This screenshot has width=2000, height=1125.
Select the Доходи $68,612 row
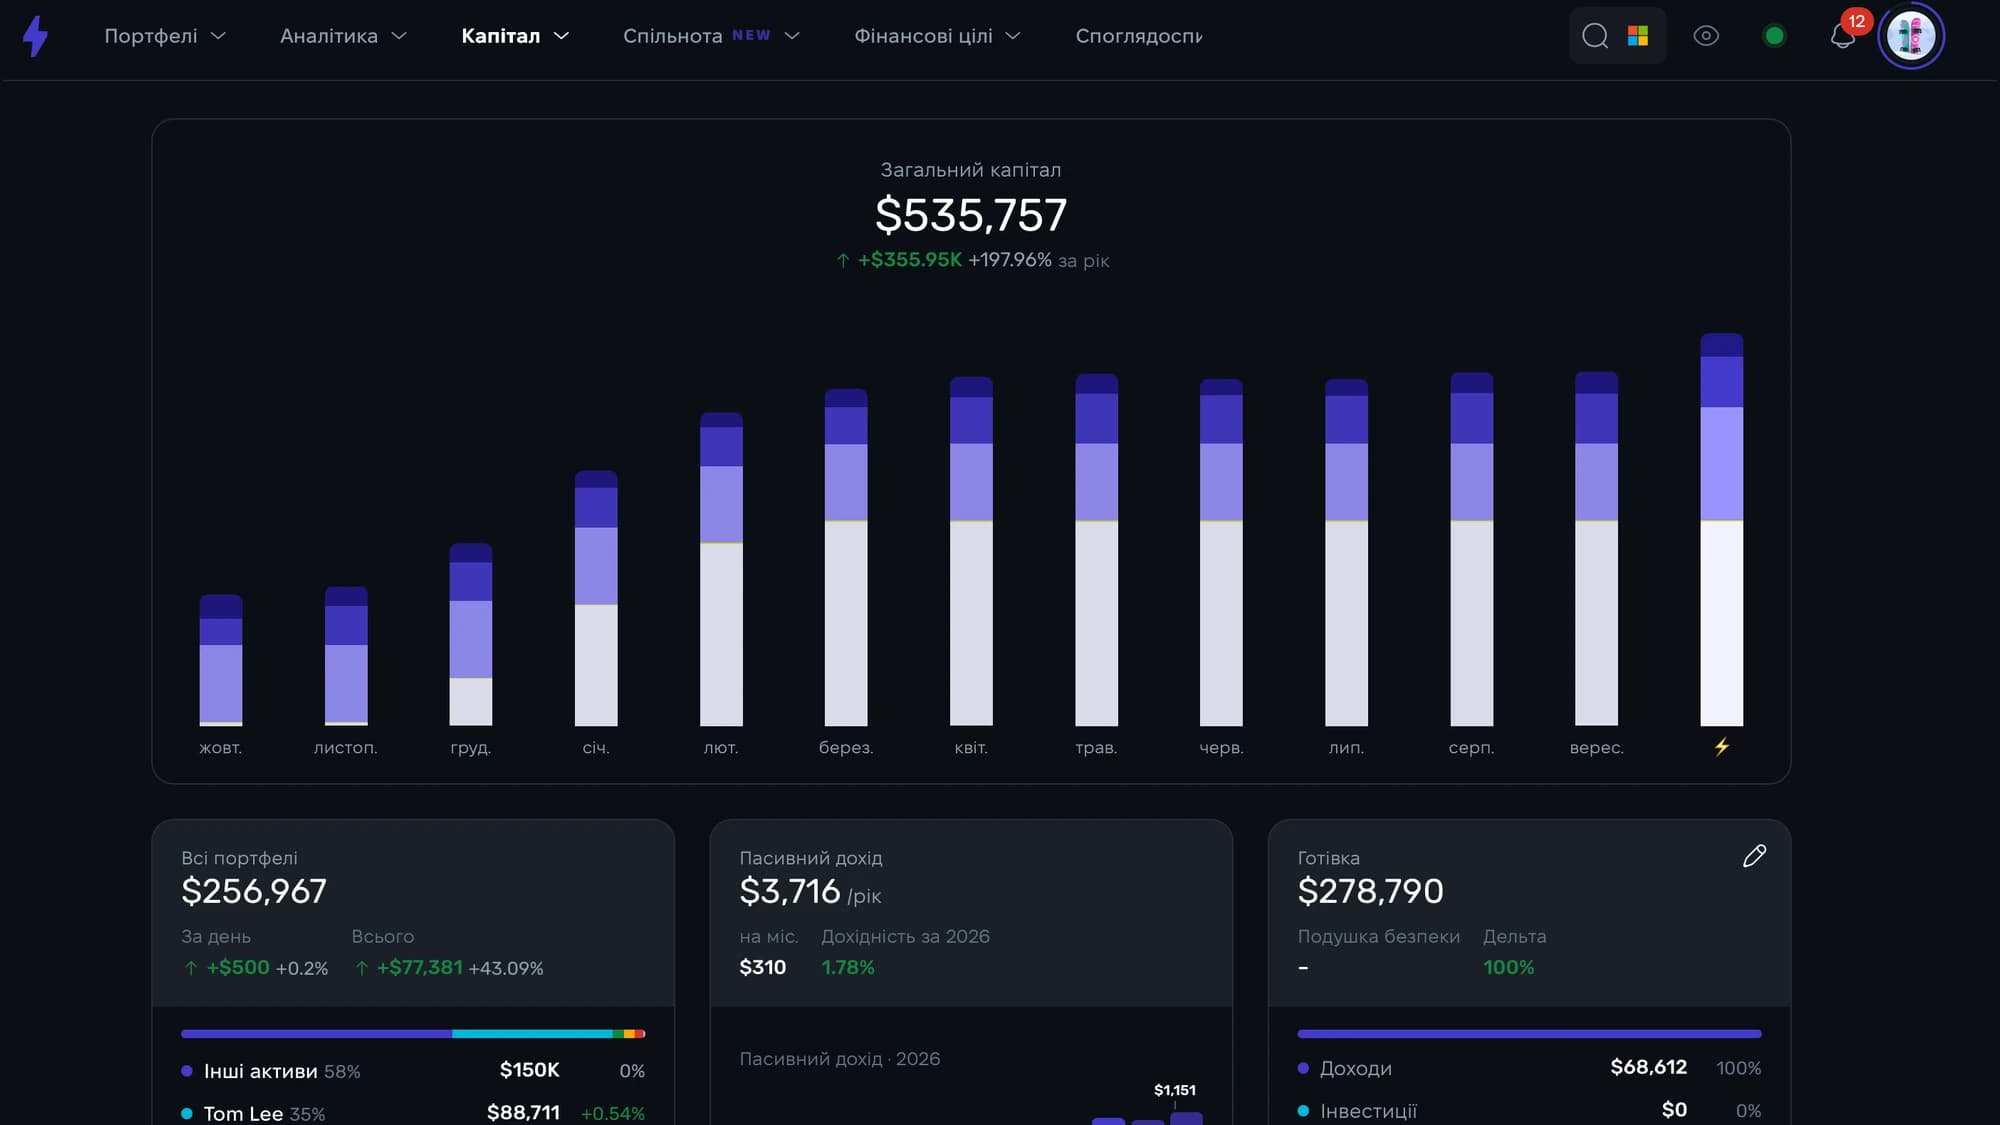point(1529,1068)
